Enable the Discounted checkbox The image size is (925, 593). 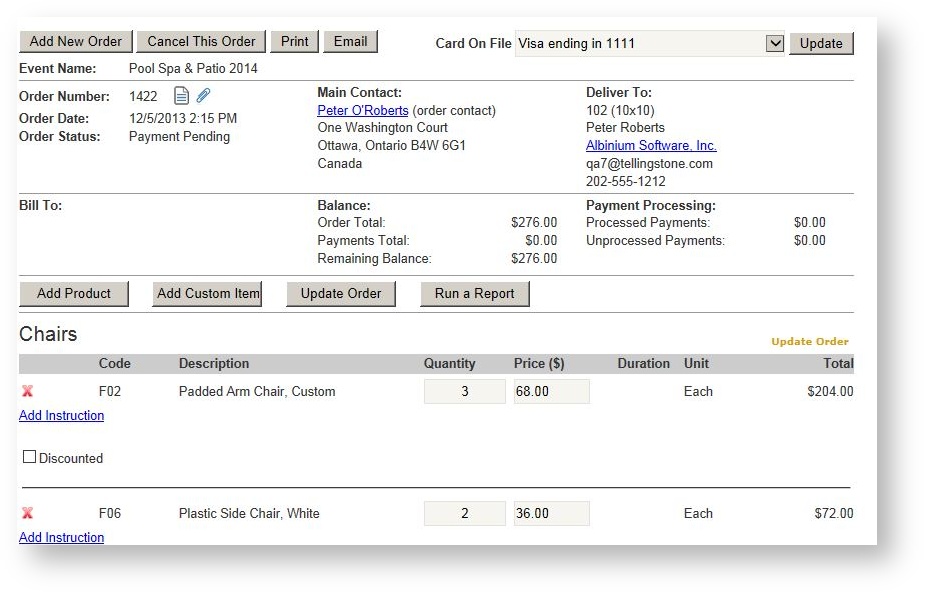click(x=30, y=458)
